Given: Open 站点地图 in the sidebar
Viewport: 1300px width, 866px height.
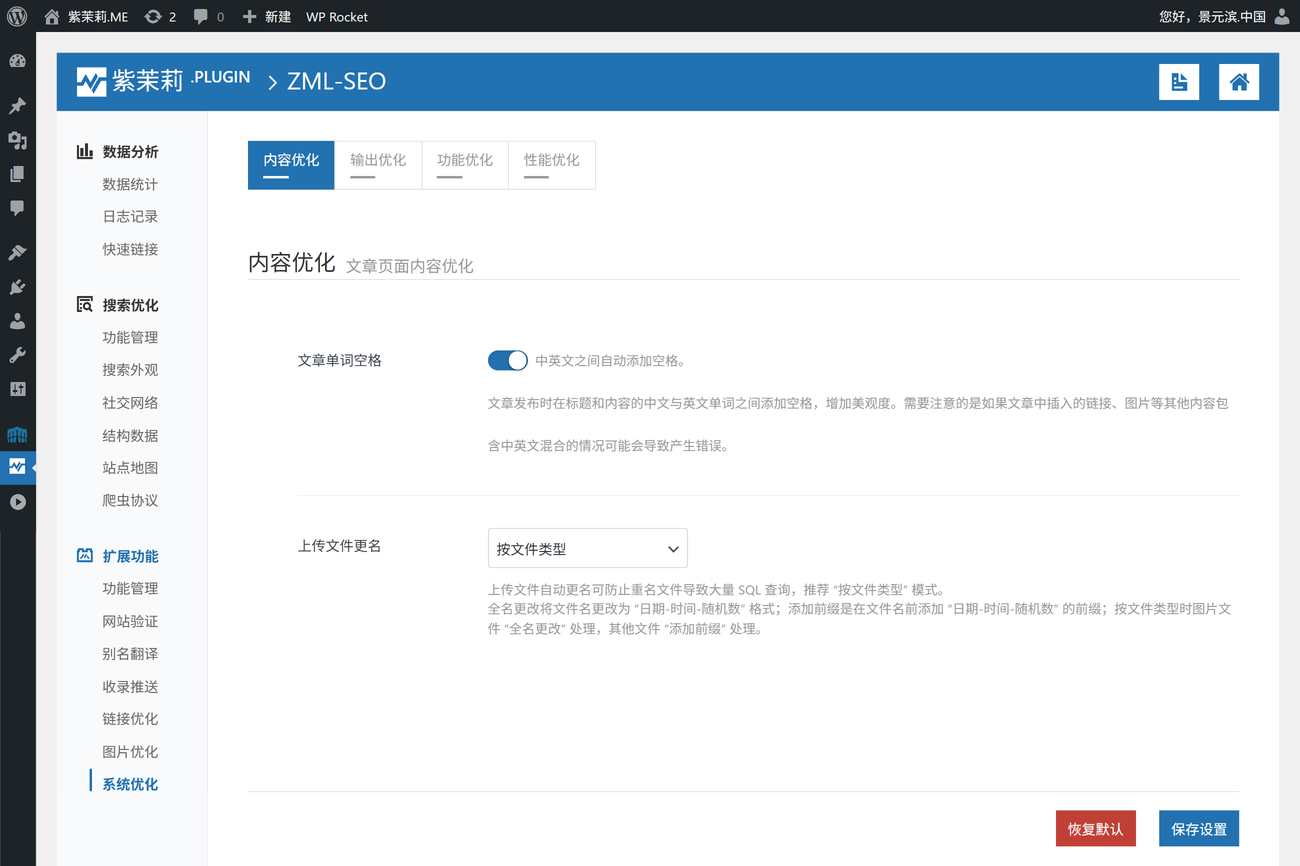Looking at the screenshot, I should pos(130,467).
